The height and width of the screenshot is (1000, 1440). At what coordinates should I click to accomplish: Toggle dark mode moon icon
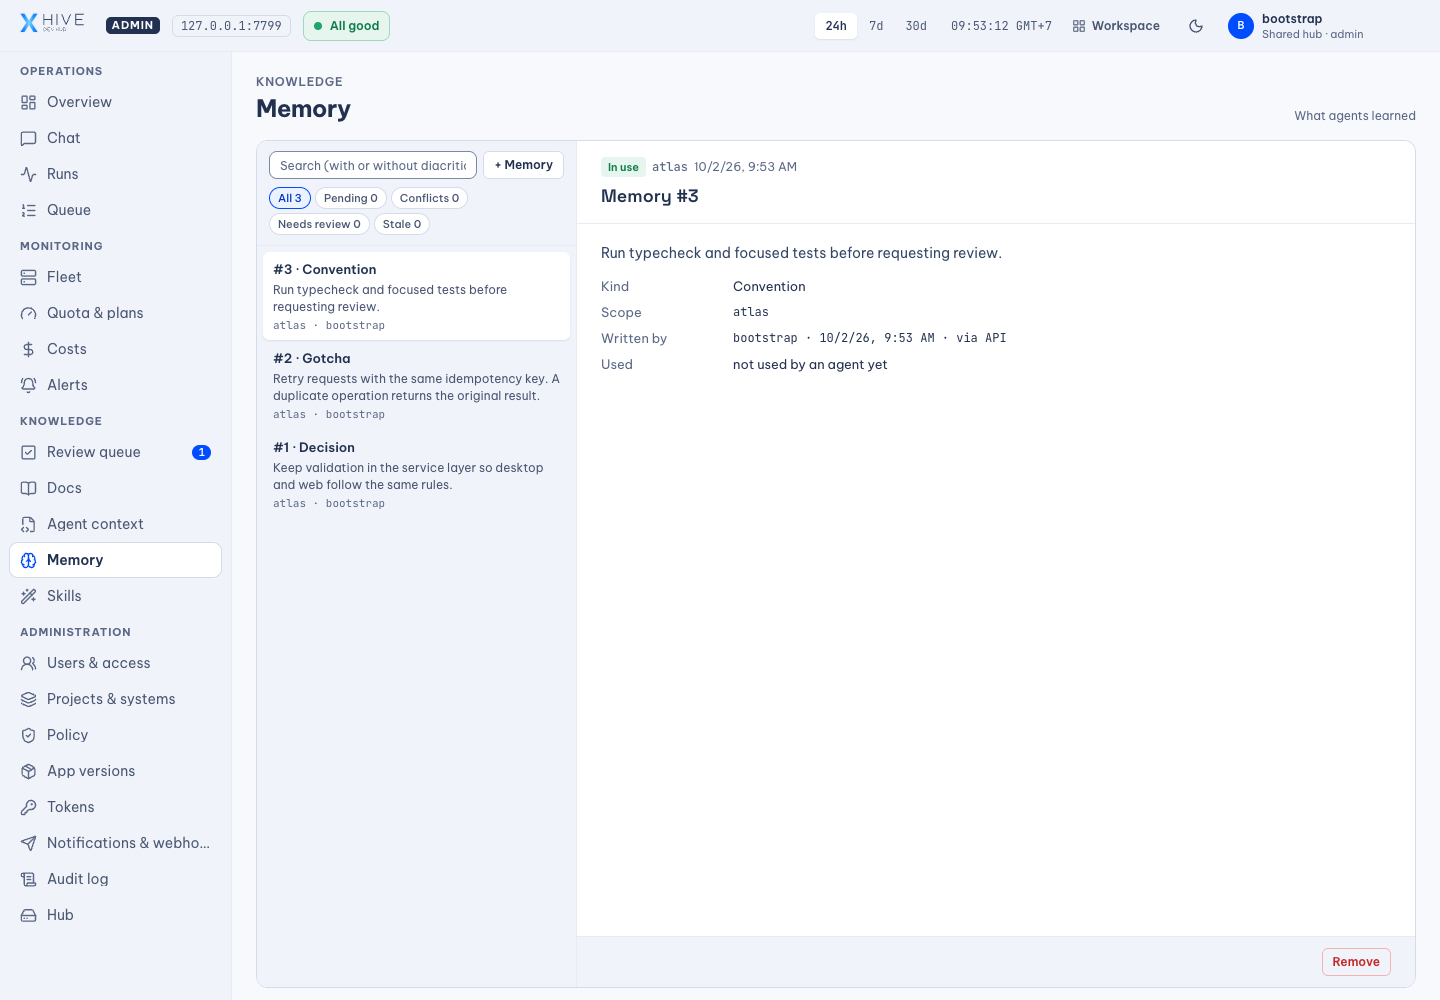pos(1196,26)
